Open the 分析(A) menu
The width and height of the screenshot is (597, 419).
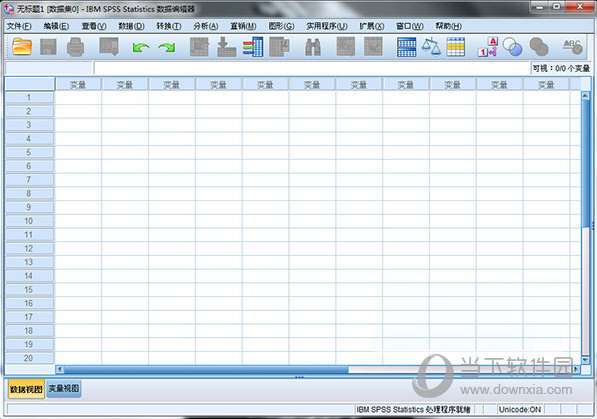(x=206, y=26)
